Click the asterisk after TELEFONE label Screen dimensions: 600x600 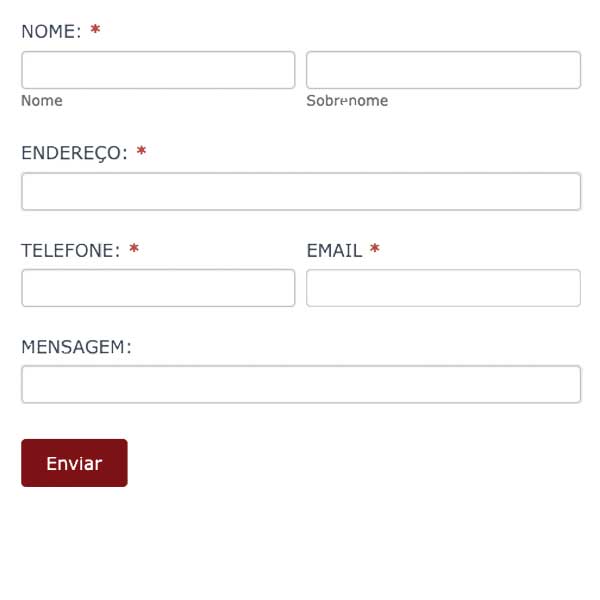click(x=134, y=250)
